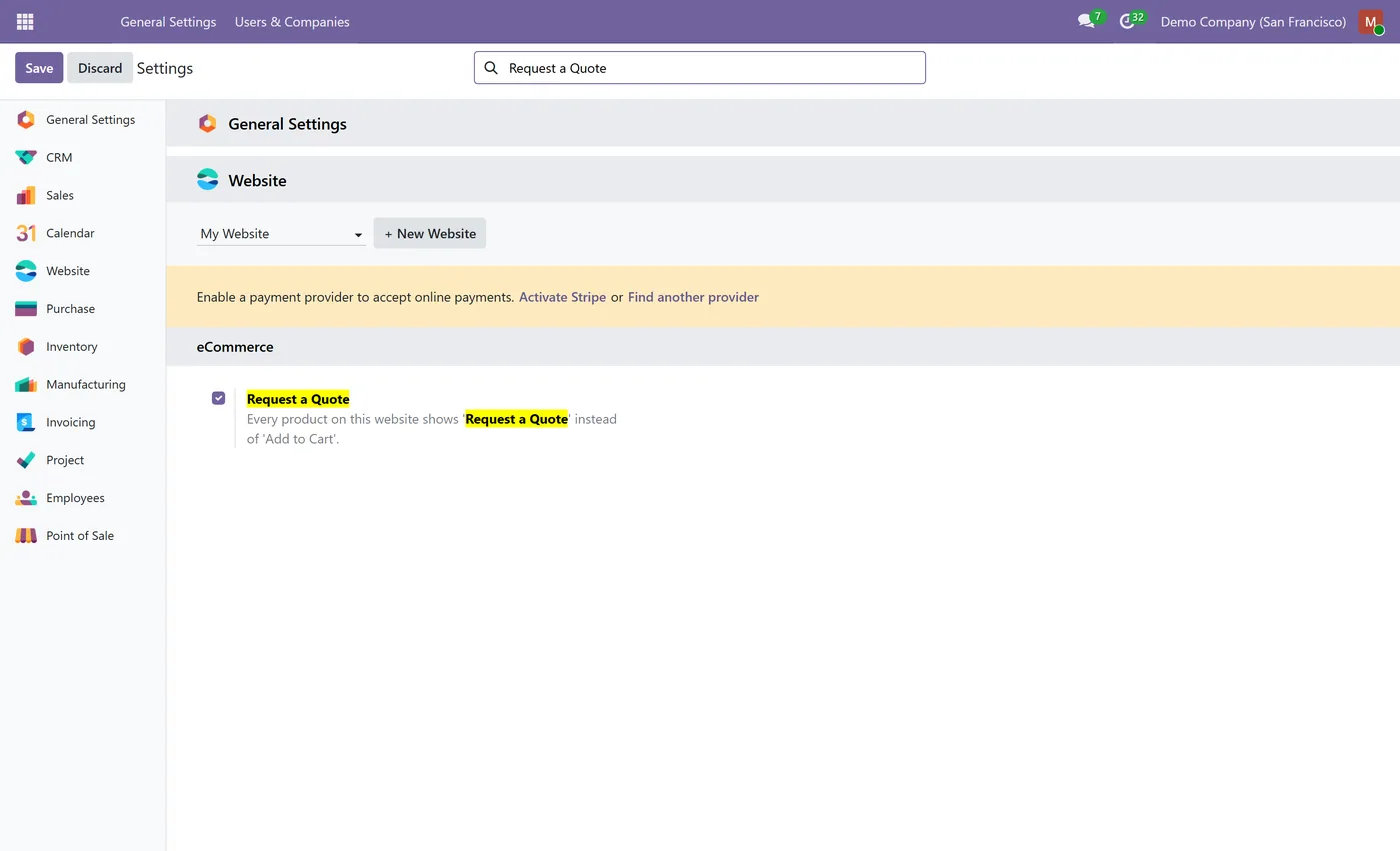Click the Settings breadcrumb title
The image size is (1400, 851).
click(165, 68)
